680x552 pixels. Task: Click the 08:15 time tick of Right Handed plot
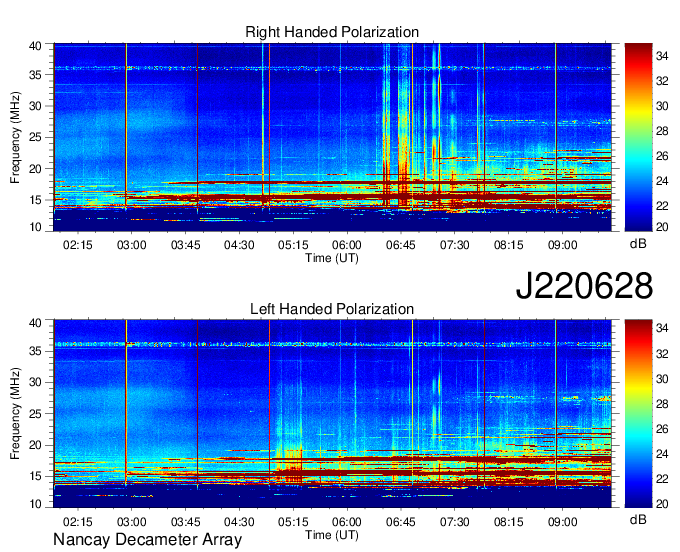(509, 245)
